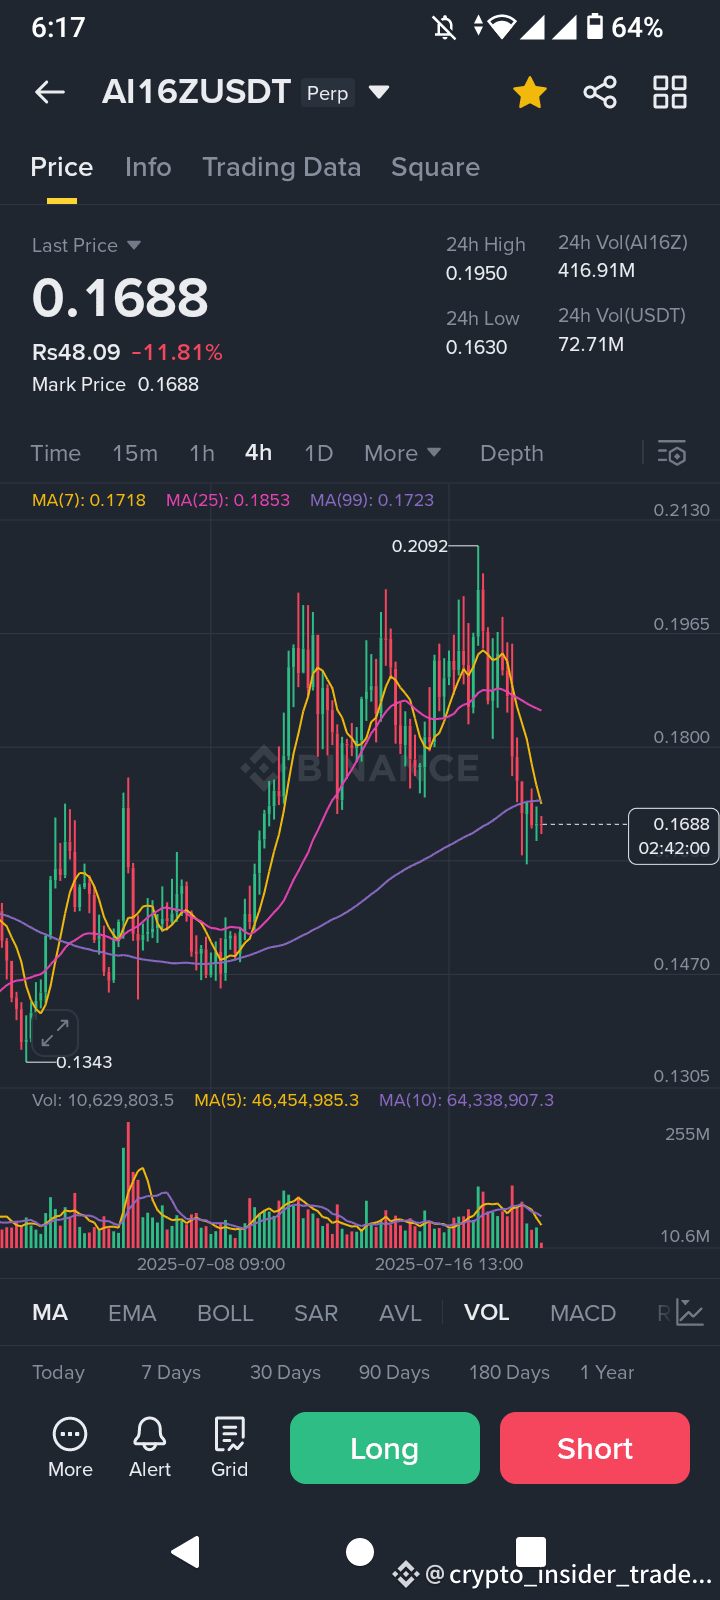Tap the red Short button
This screenshot has width=720, height=1600.
[595, 1448]
